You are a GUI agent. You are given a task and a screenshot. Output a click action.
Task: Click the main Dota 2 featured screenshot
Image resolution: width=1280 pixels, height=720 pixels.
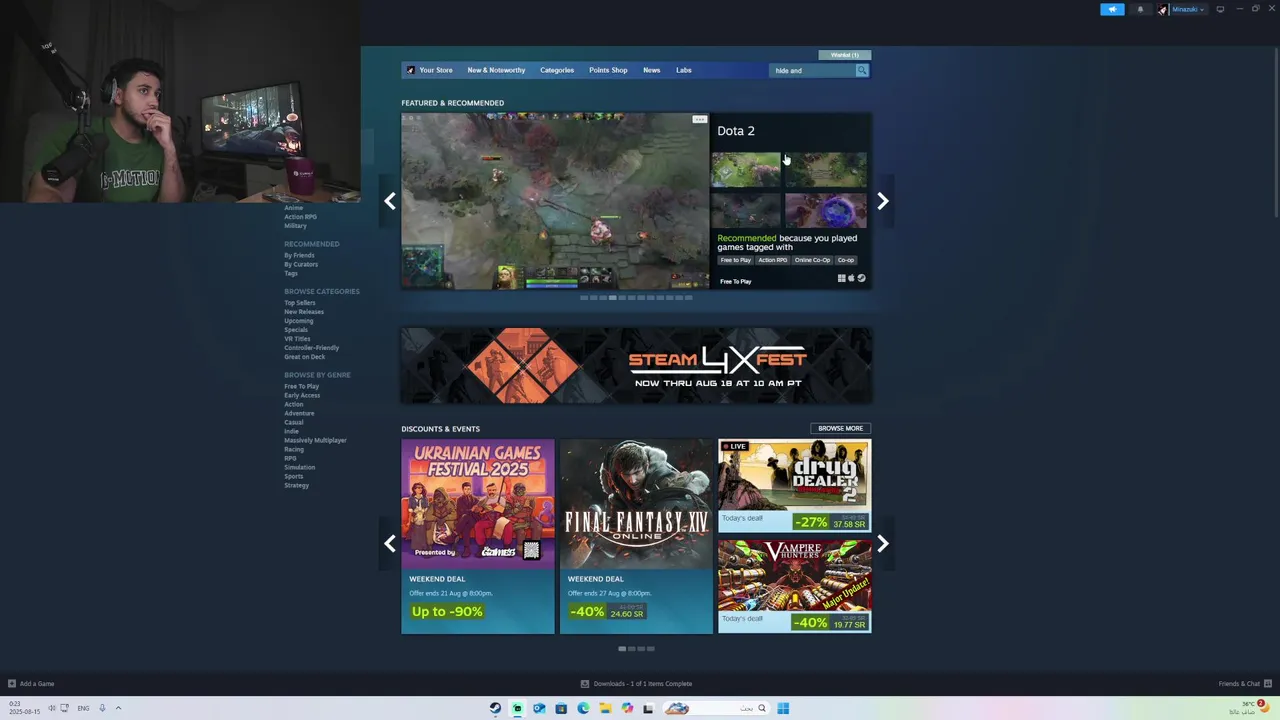pyautogui.click(x=555, y=201)
